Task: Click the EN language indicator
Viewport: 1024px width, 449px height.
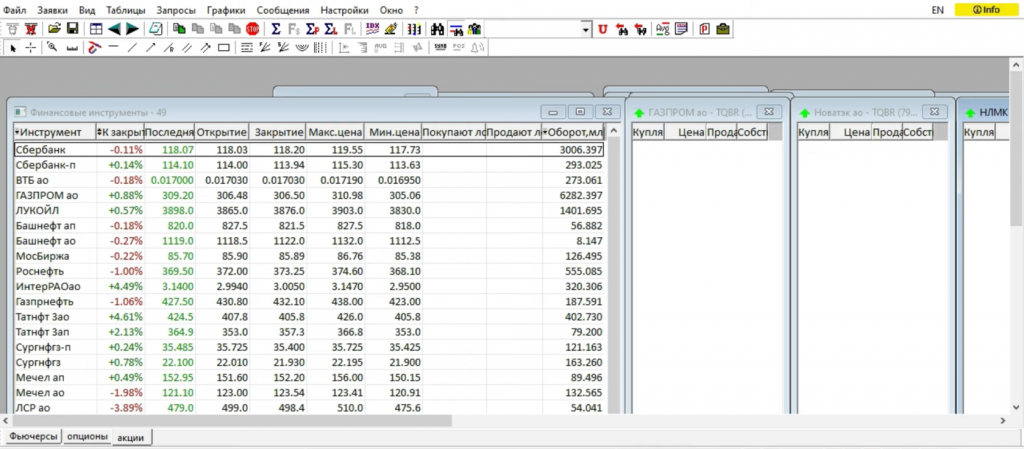Action: coord(938,10)
